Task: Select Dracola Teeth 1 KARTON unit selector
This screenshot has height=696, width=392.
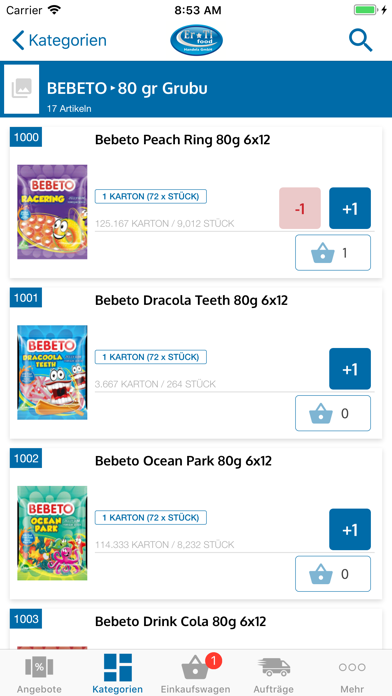Action: point(151,357)
